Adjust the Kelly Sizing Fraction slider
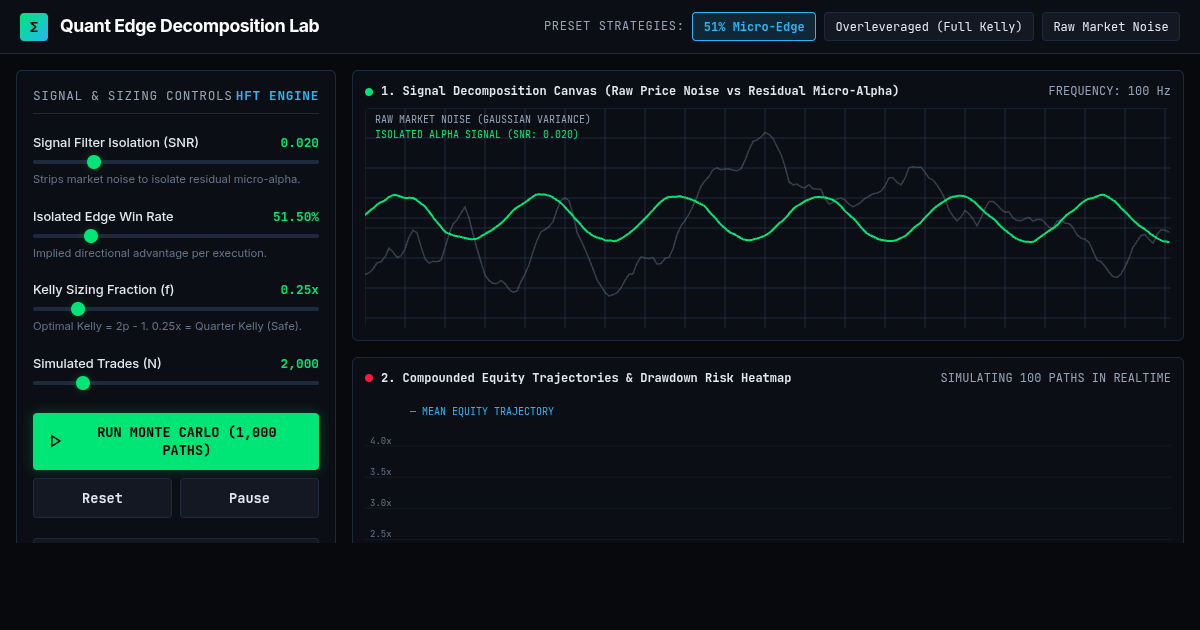1200x630 pixels. 176,309
